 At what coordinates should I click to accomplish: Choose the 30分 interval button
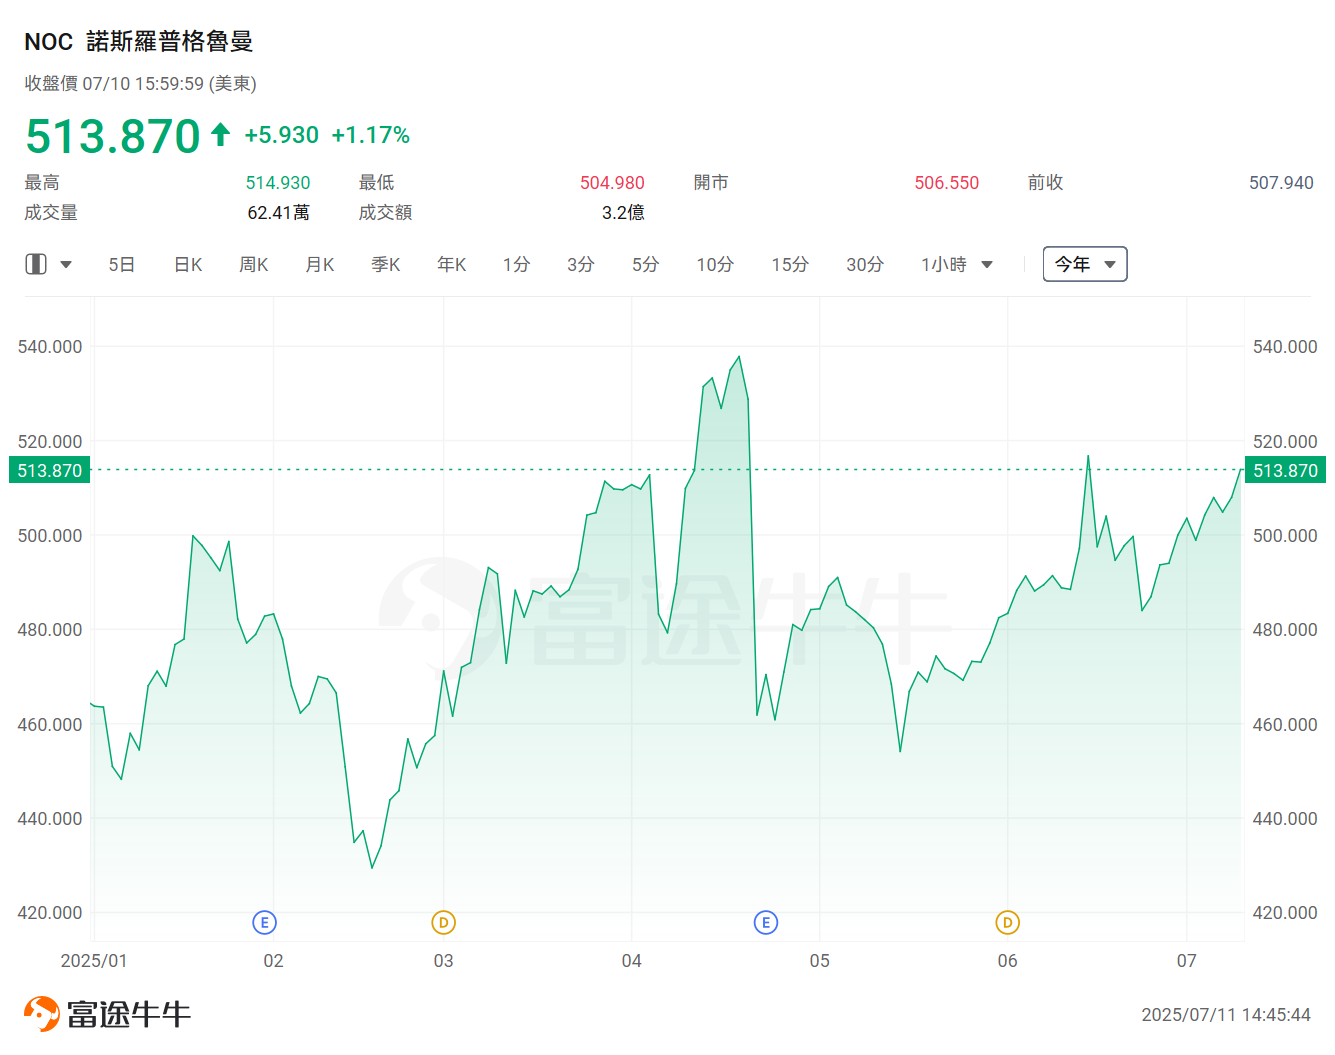click(x=865, y=264)
